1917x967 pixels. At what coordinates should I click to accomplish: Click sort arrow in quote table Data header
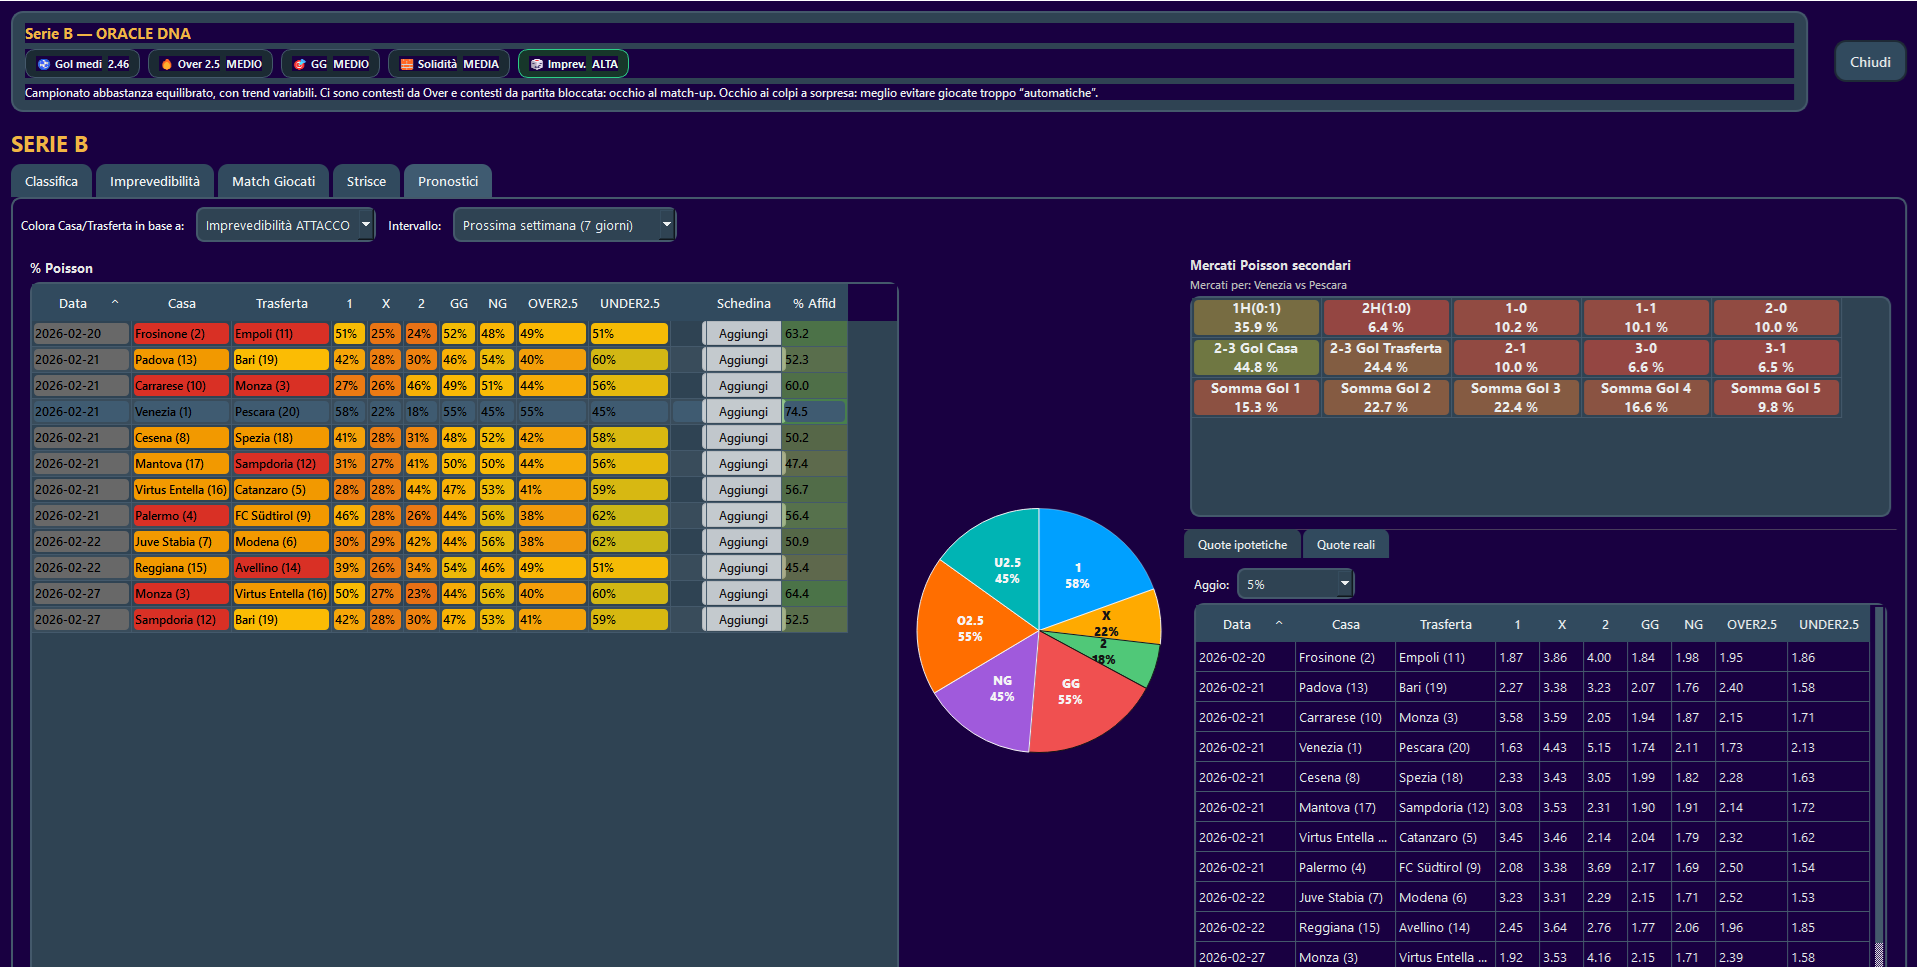(x=1279, y=624)
